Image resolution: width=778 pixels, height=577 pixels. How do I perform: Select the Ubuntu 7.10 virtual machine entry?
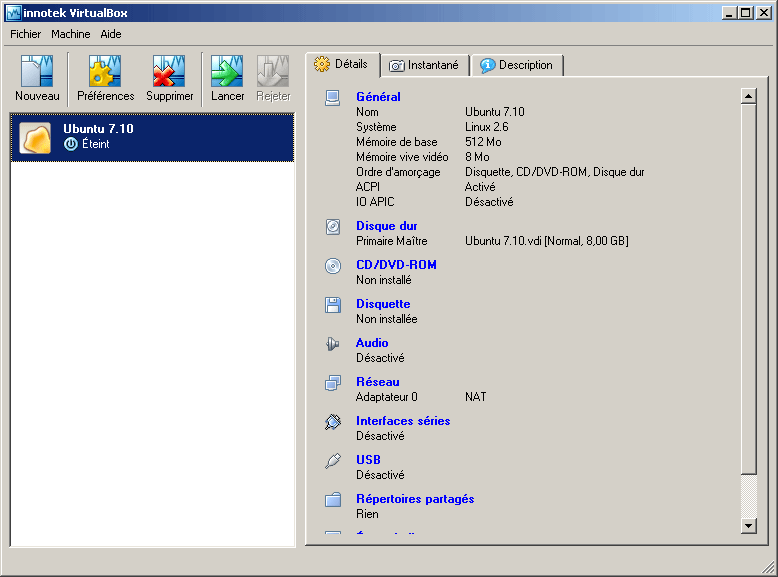(x=152, y=138)
